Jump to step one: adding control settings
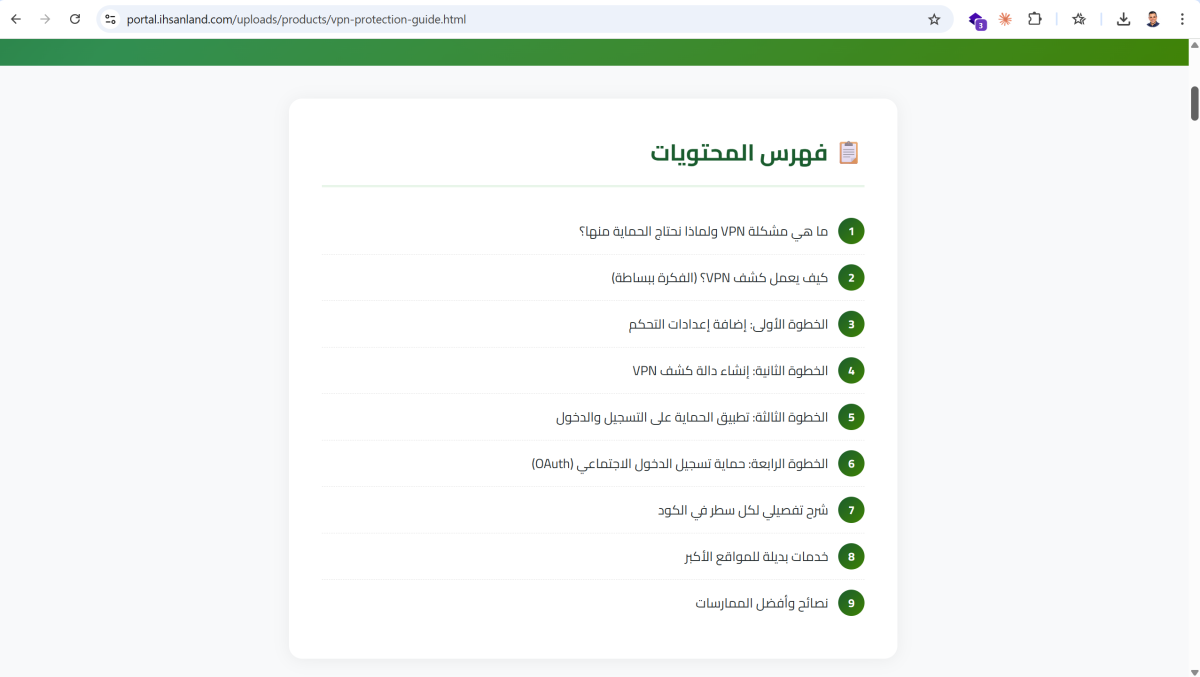The height and width of the screenshot is (677, 1200). pyautogui.click(x=728, y=324)
